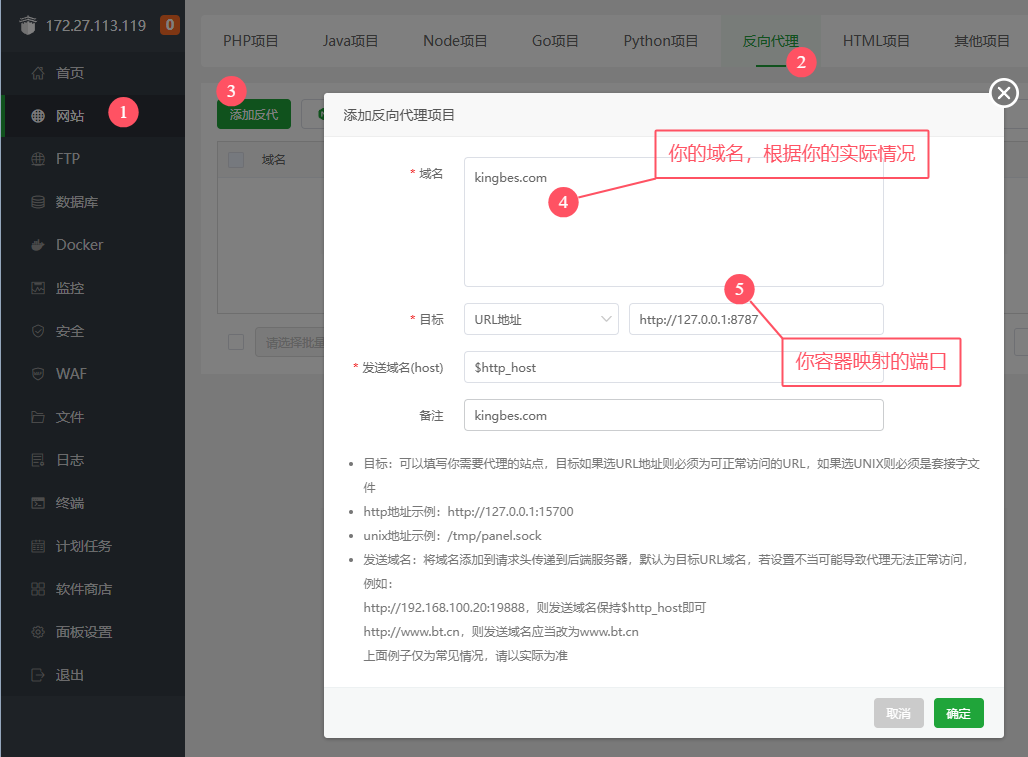Click the 取消 cancel button
This screenshot has height=757, width=1028.
click(898, 713)
